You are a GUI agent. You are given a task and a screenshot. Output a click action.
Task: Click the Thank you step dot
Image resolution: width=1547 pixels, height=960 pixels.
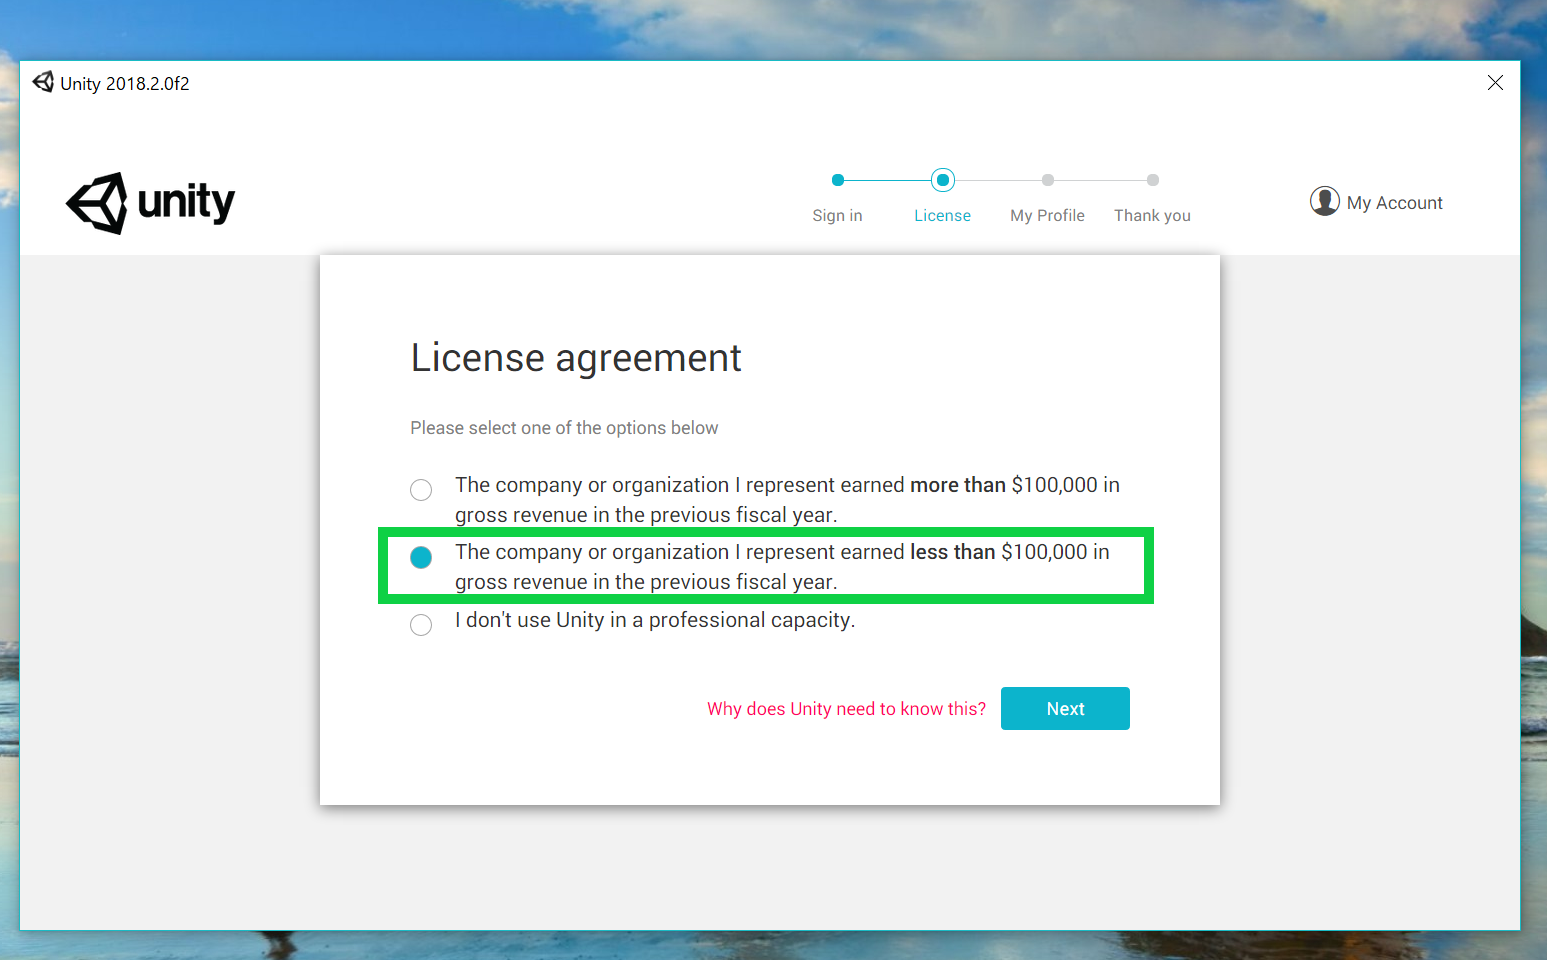coord(1152,180)
